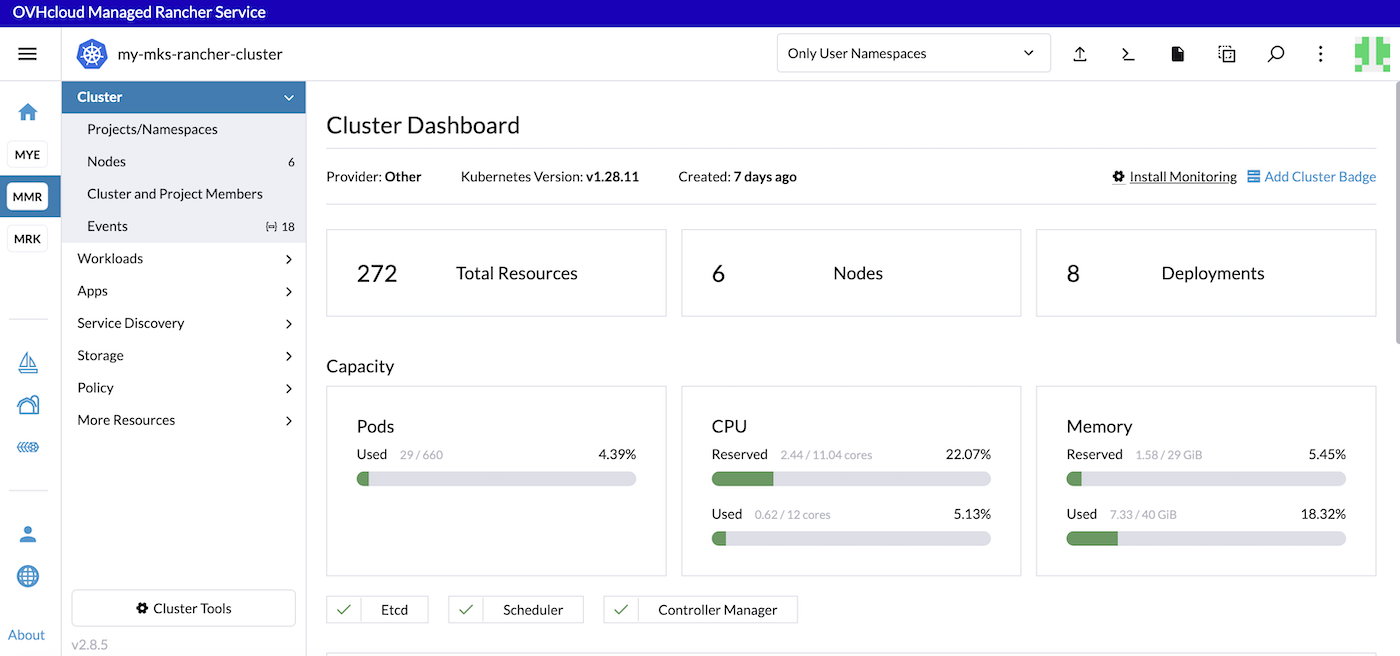Copy KubeConfig to clipboard

(x=1227, y=54)
